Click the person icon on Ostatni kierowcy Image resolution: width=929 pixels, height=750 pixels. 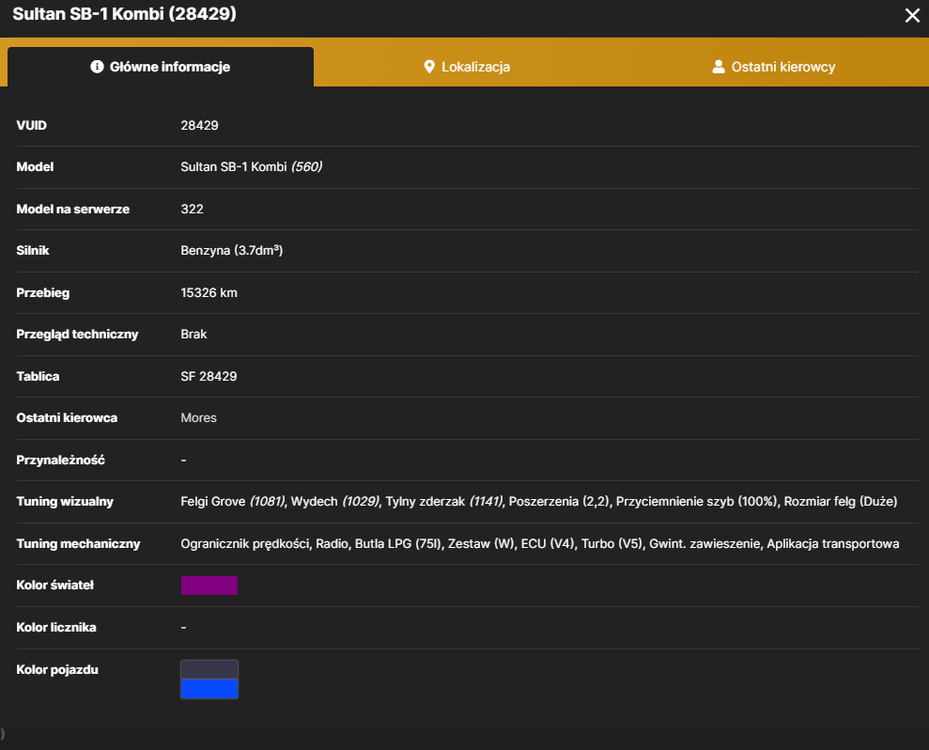(x=718, y=67)
